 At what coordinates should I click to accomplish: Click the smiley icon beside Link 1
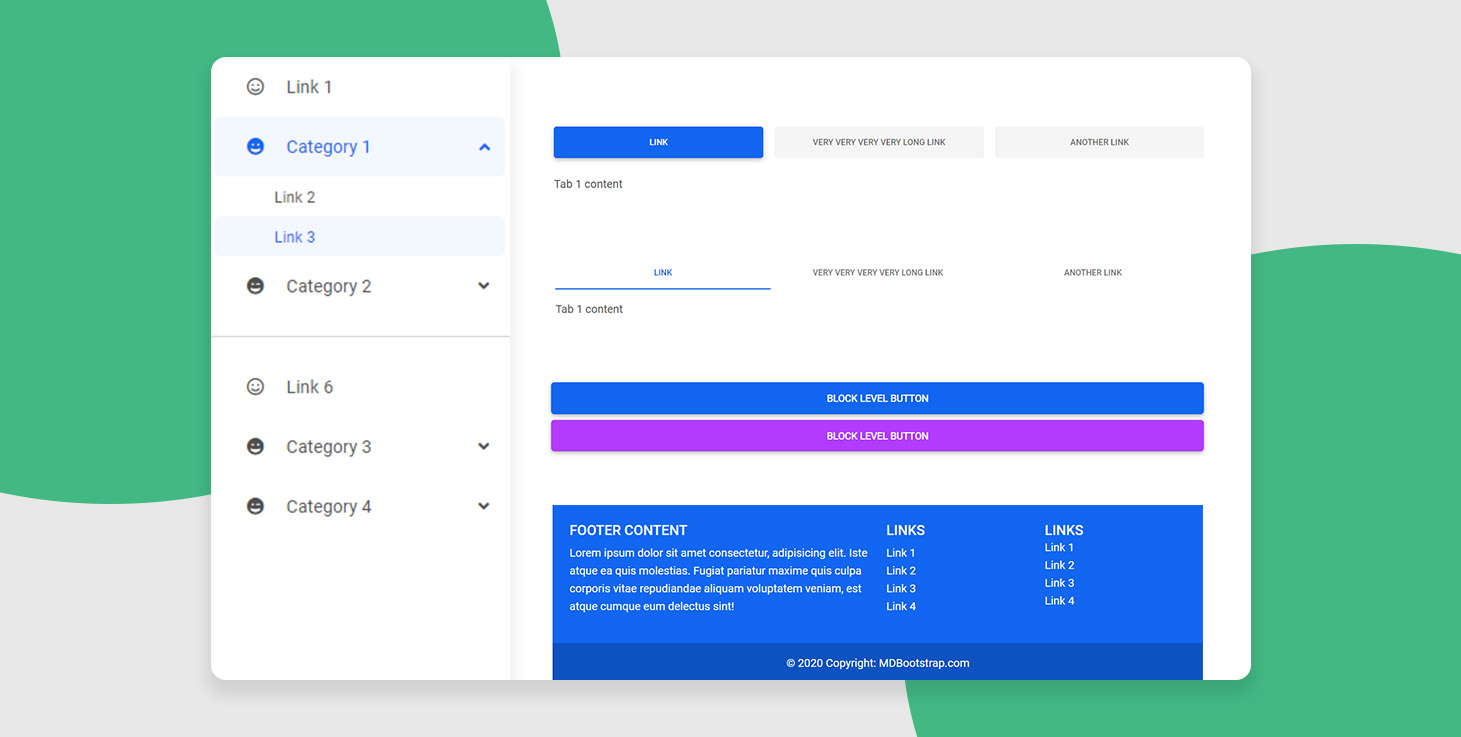tap(255, 87)
